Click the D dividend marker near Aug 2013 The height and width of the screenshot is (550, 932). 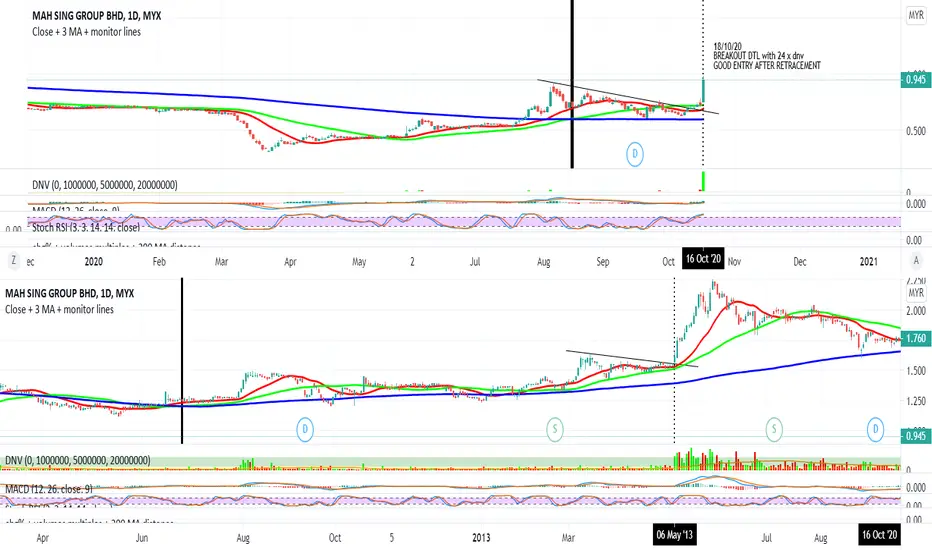coord(875,429)
